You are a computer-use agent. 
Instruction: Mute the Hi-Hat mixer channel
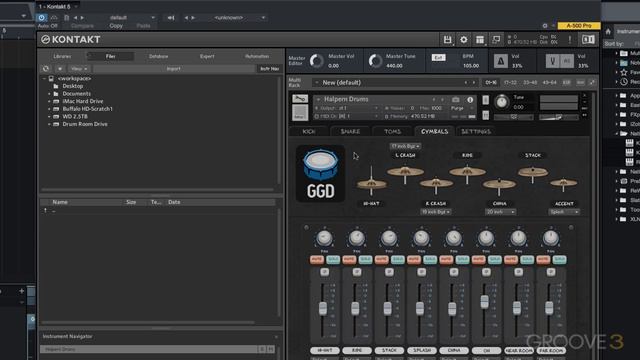pyautogui.click(x=317, y=260)
